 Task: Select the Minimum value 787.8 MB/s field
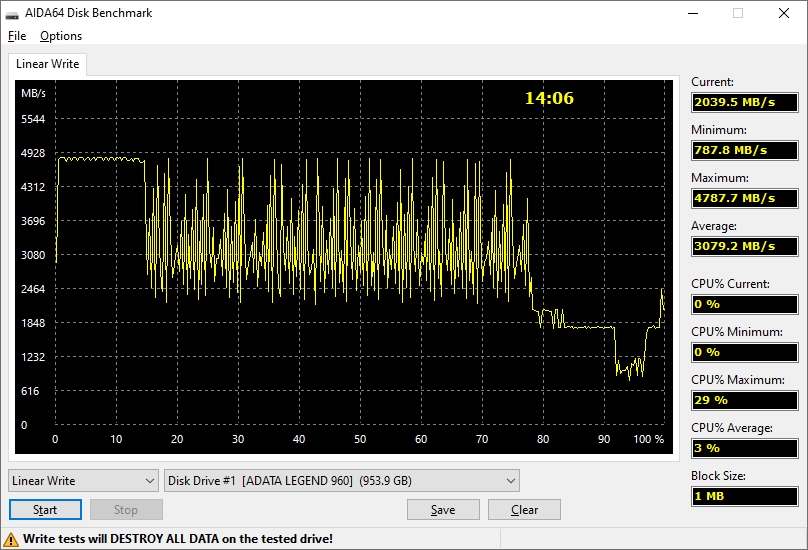[744, 150]
